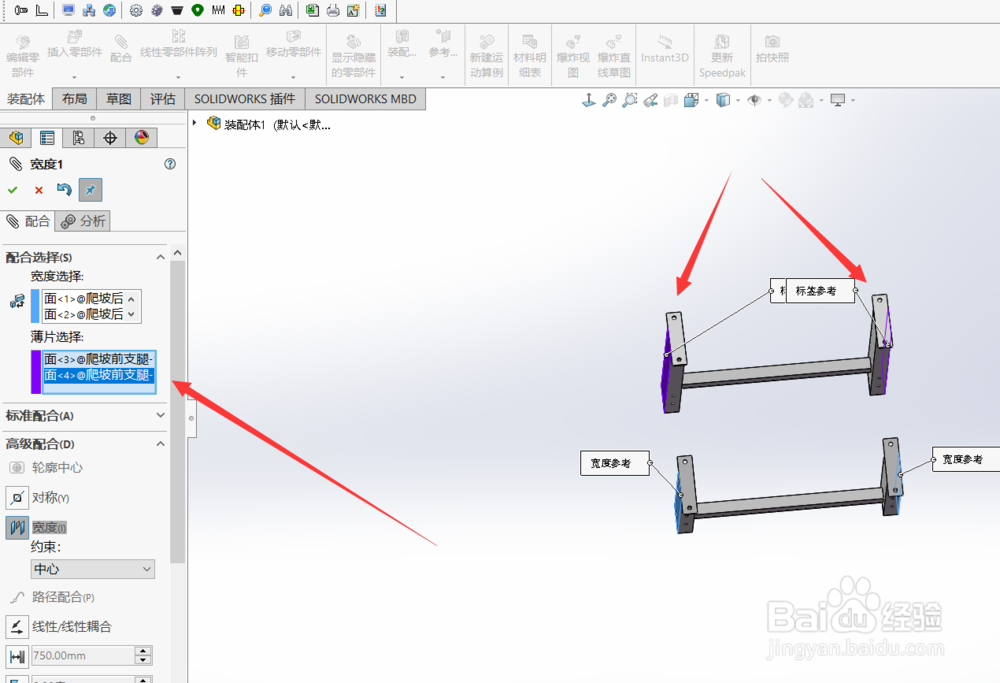Switch to the 分析 tab in mate panel
The width and height of the screenshot is (1000, 683).
click(x=83, y=221)
